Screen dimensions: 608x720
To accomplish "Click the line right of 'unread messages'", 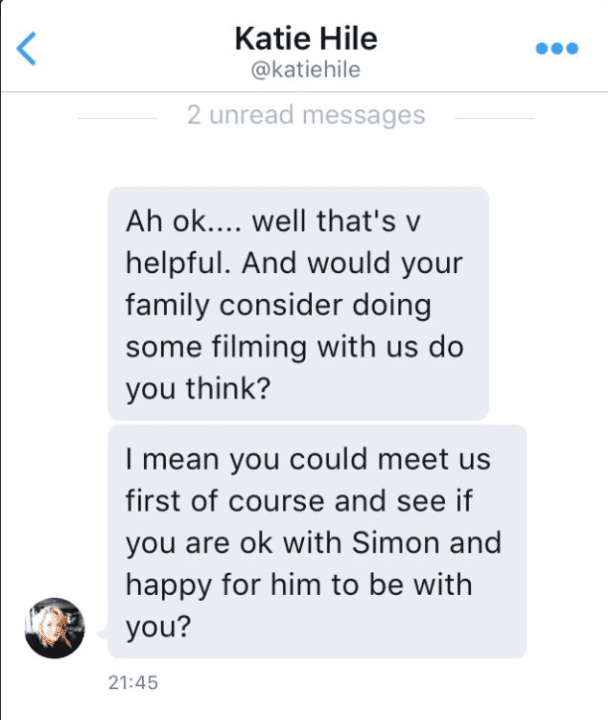I will [x=495, y=118].
